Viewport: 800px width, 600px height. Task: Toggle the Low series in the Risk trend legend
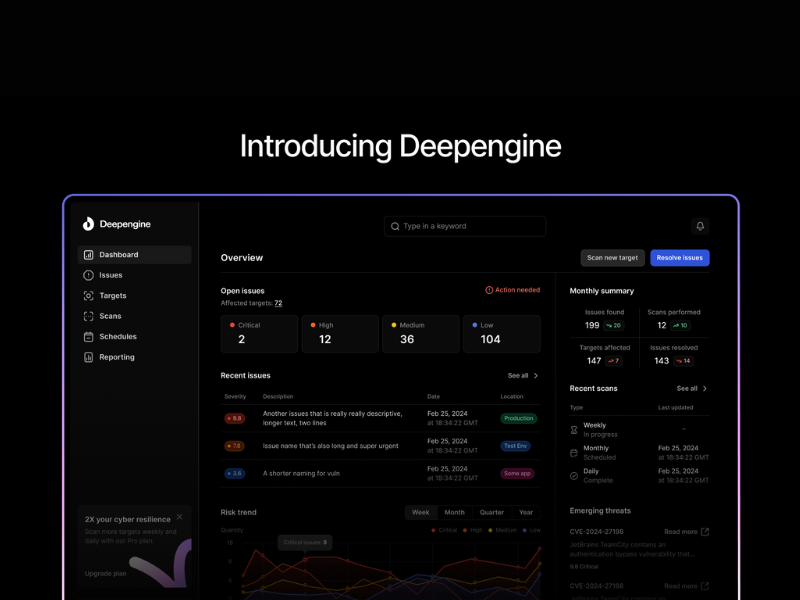(532, 530)
